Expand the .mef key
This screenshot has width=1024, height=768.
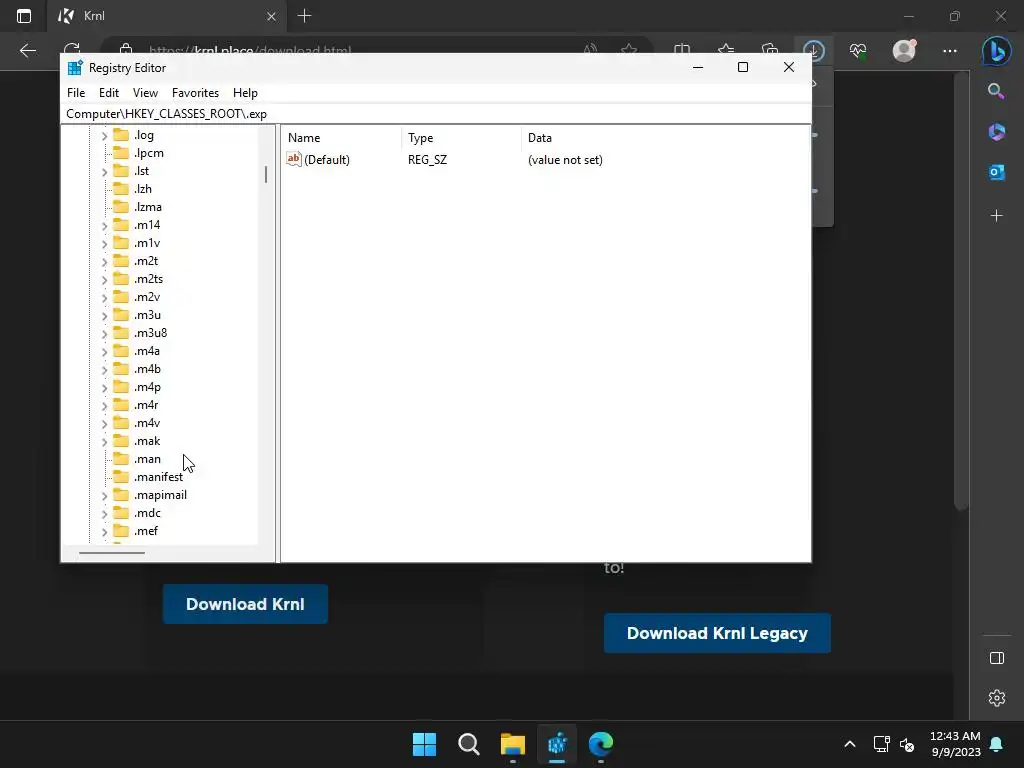click(x=104, y=532)
